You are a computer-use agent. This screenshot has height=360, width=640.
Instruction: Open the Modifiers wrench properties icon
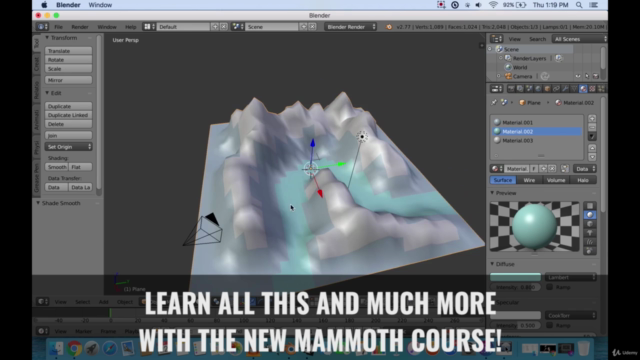[x=565, y=89]
